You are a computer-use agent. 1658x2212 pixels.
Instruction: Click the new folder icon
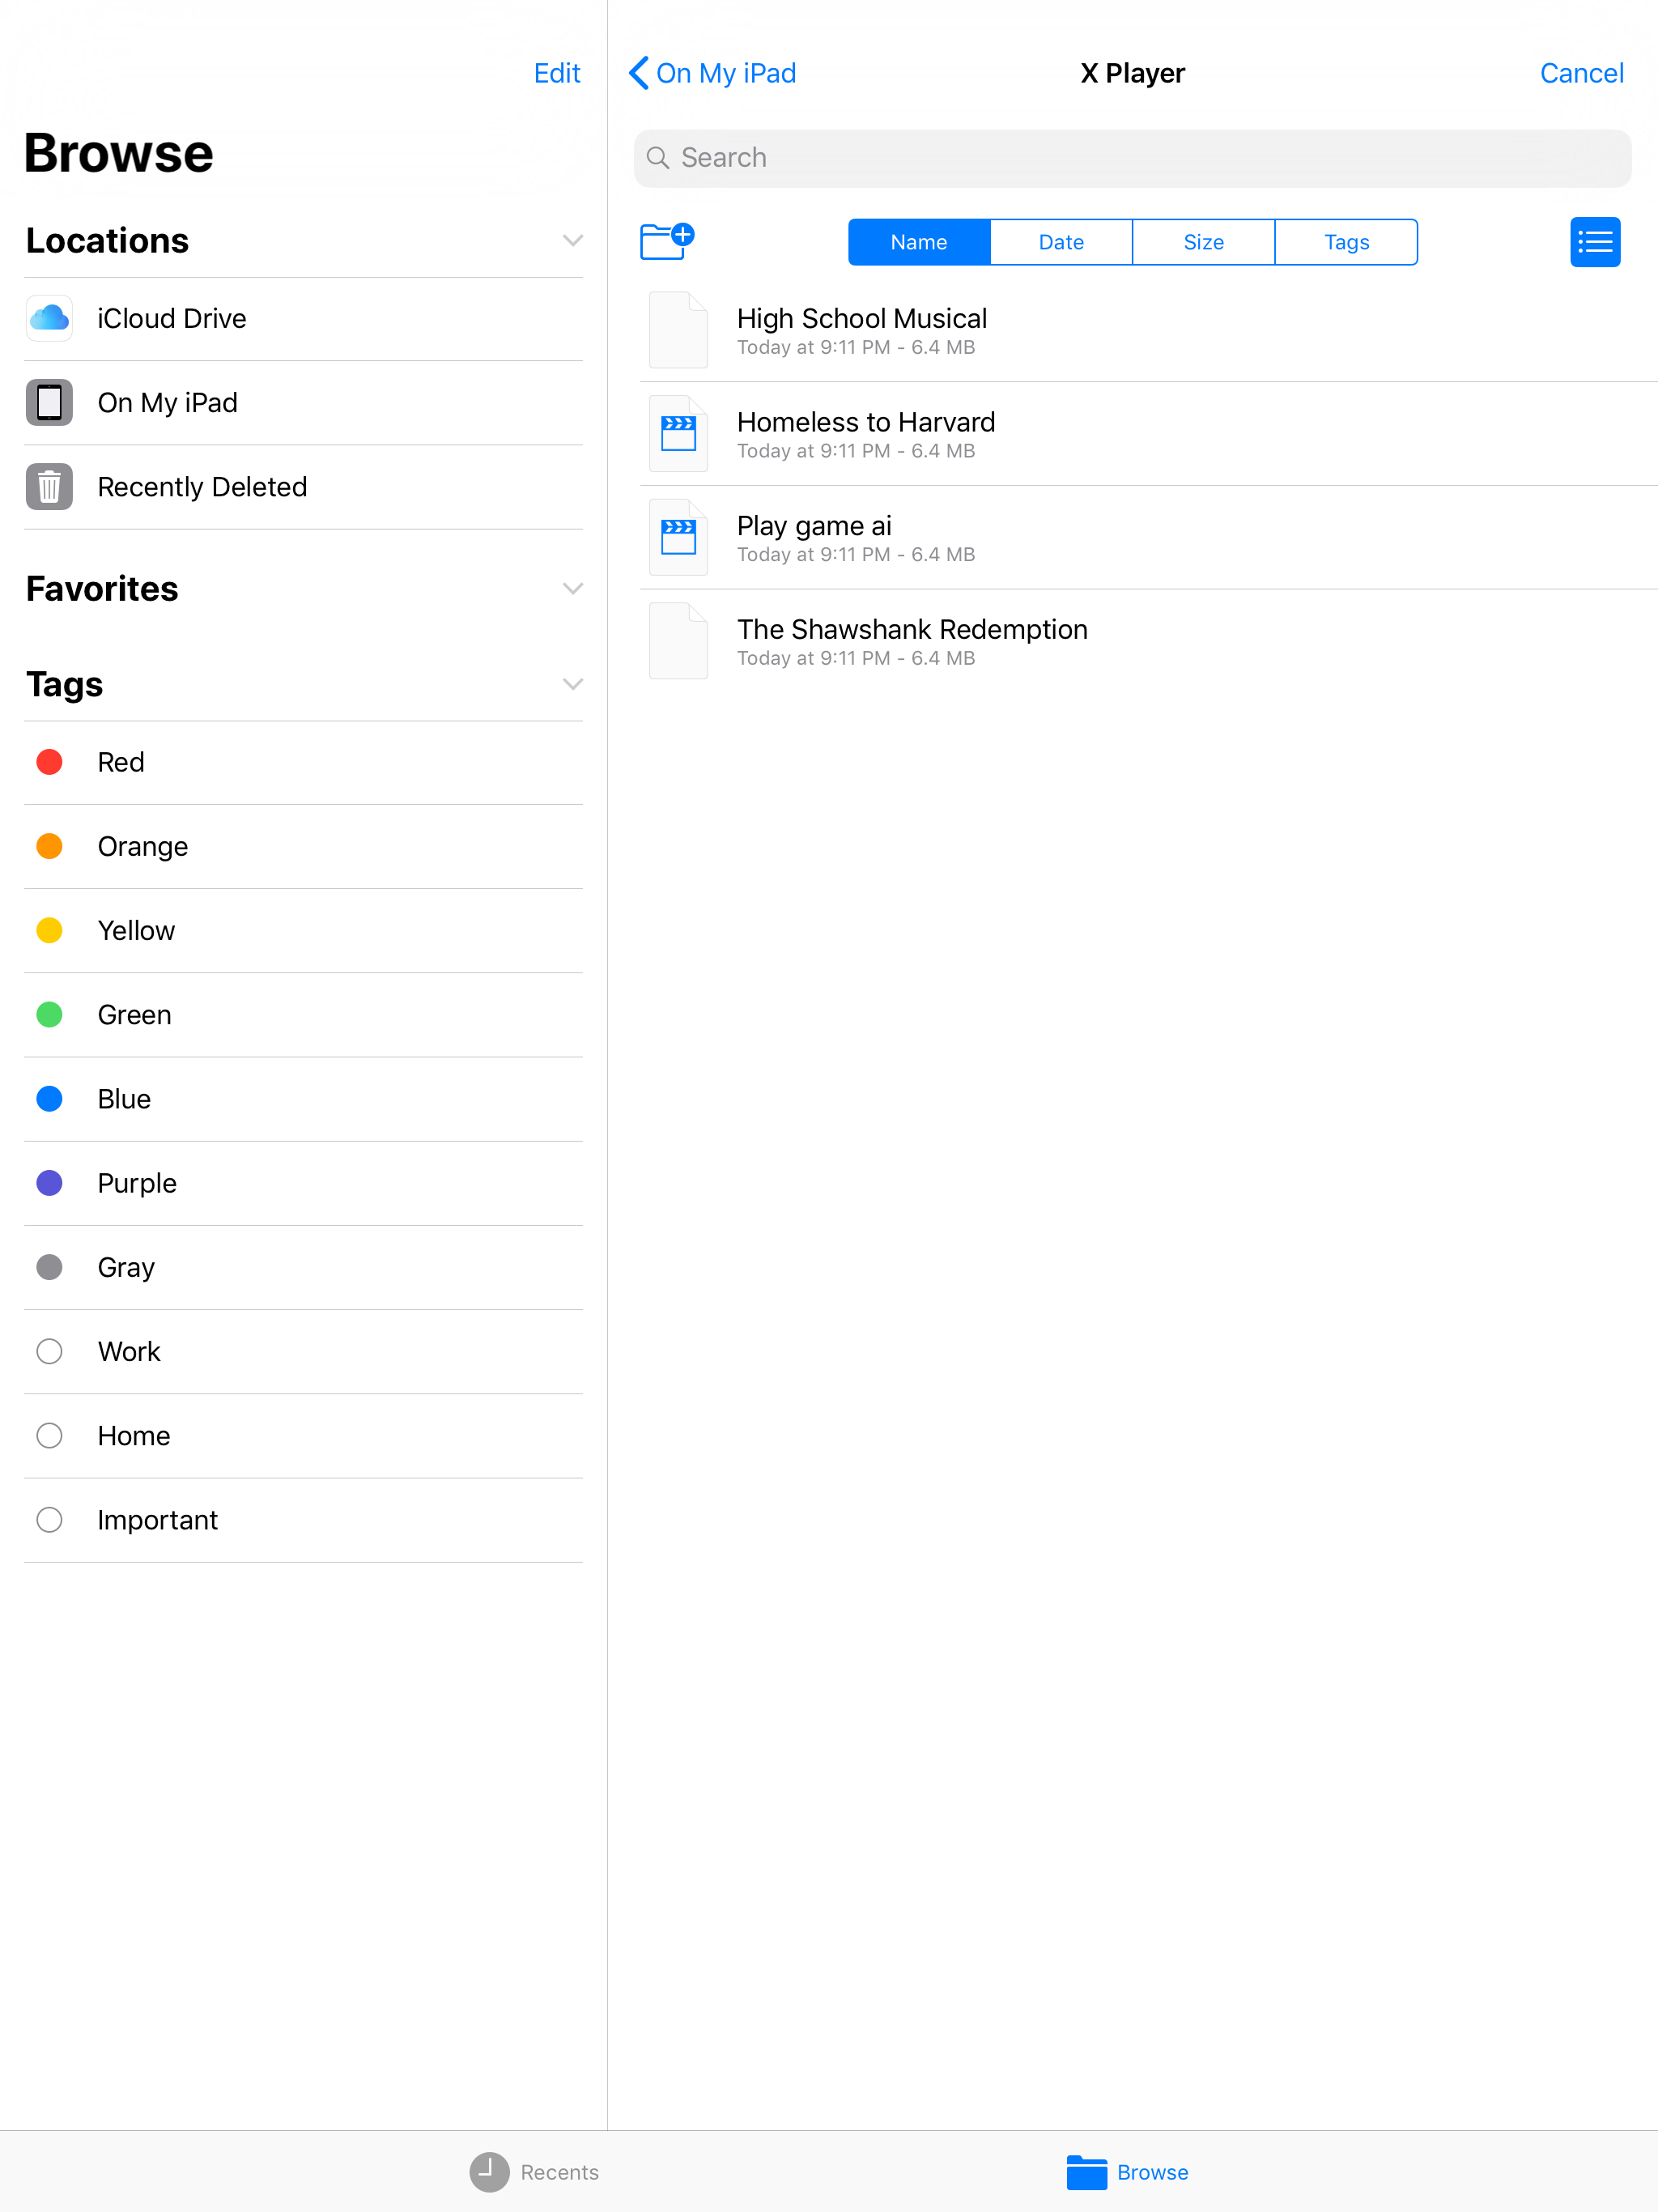point(666,241)
